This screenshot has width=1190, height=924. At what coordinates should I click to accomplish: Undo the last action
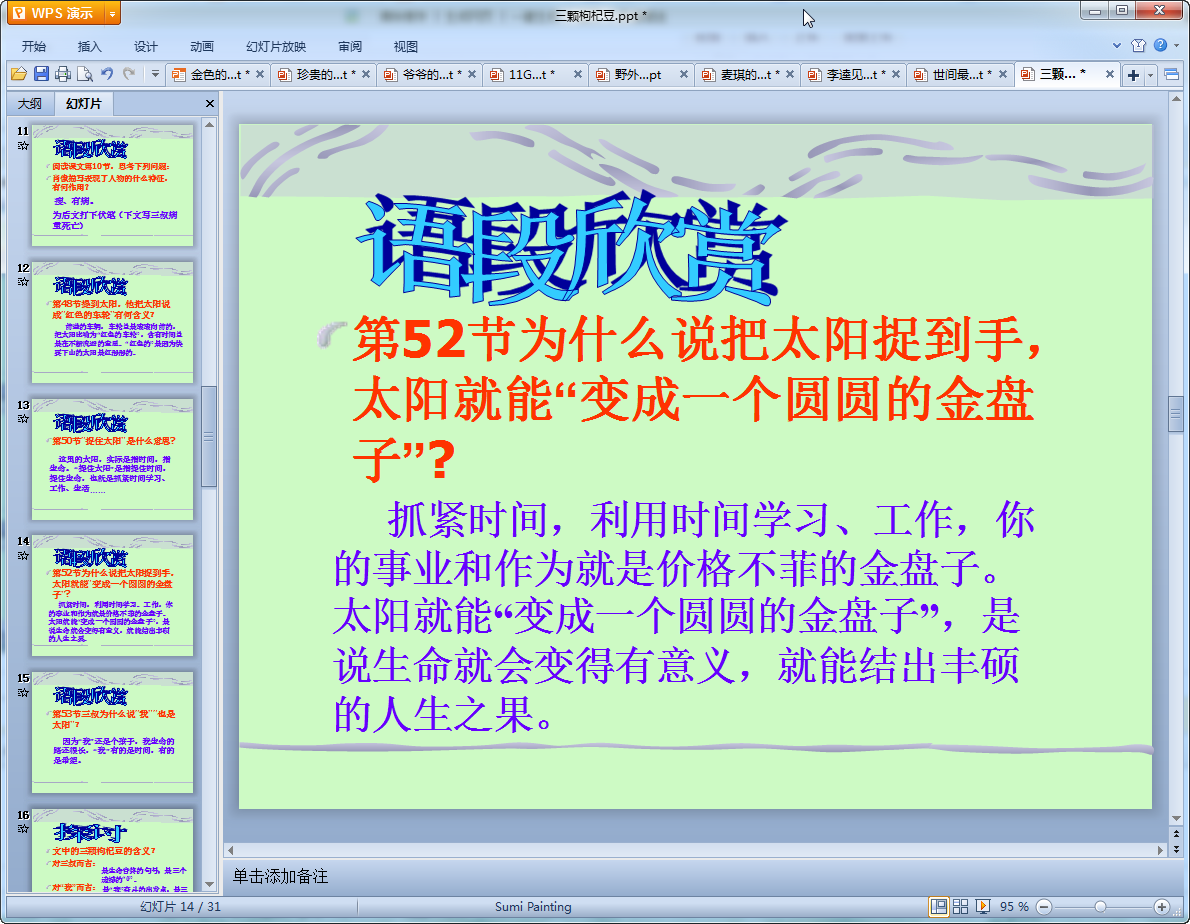click(x=107, y=74)
